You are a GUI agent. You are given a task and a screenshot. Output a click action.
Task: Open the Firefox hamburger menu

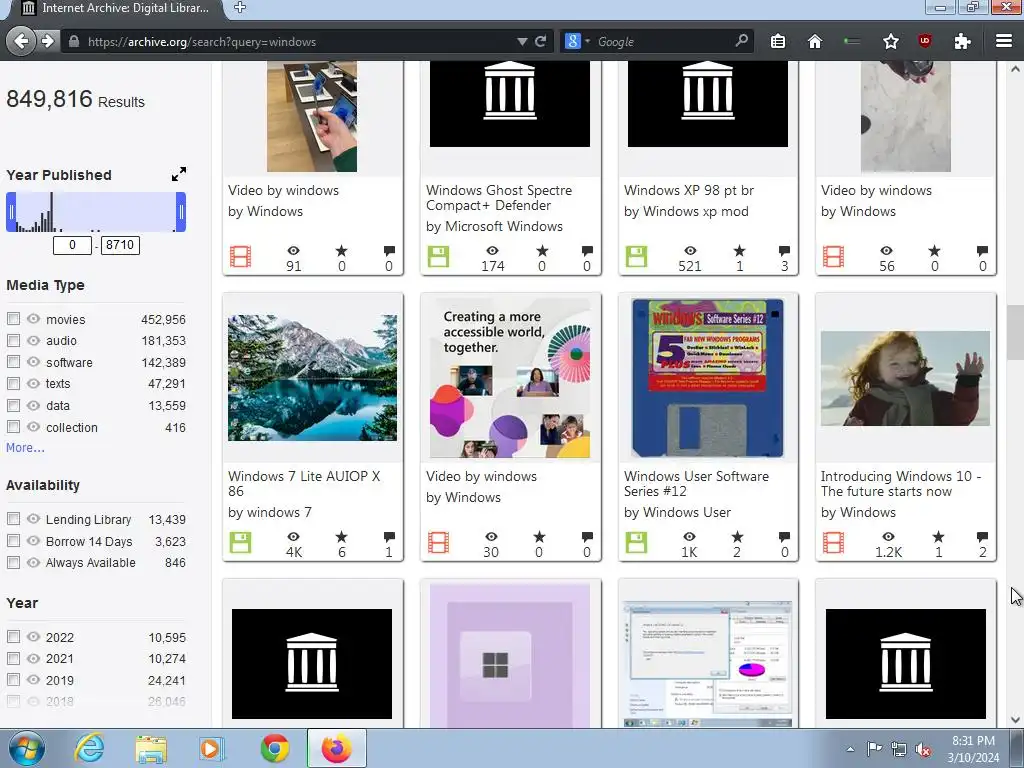[x=1004, y=41]
